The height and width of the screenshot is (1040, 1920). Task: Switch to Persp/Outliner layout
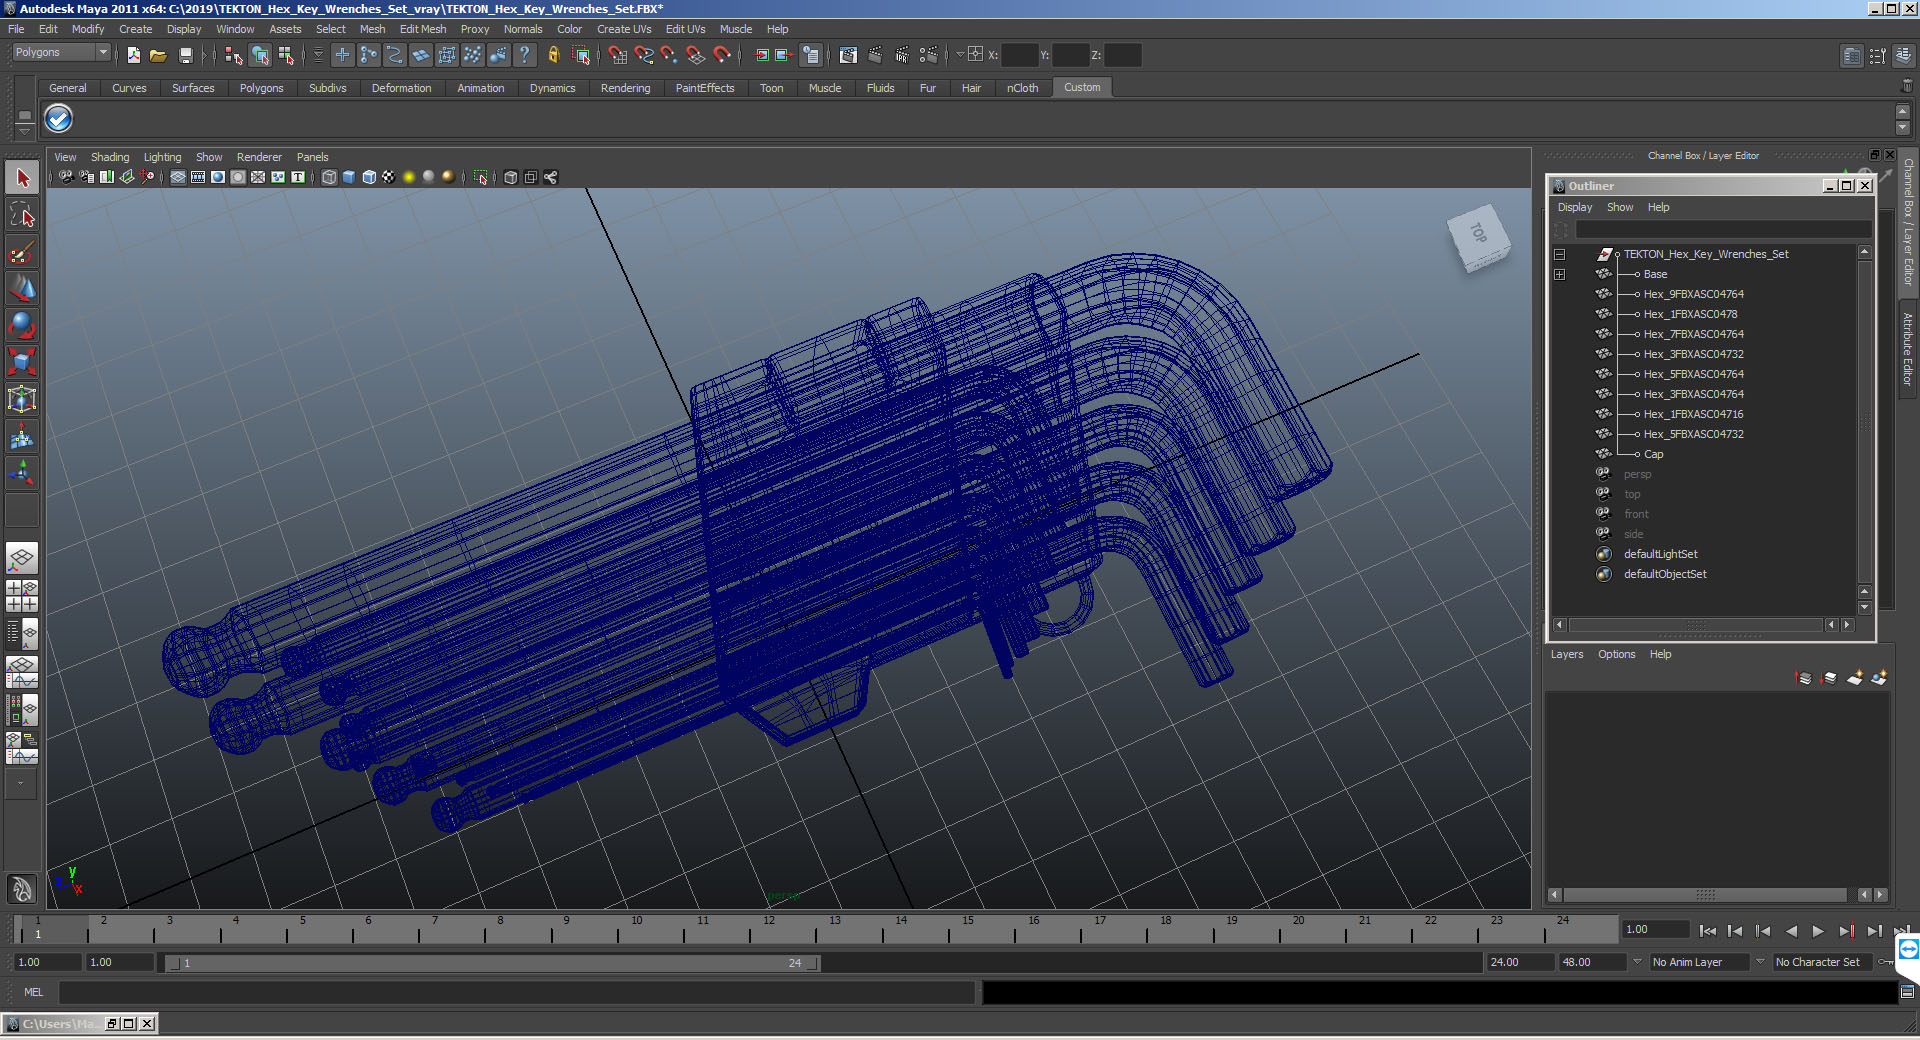(x=22, y=633)
